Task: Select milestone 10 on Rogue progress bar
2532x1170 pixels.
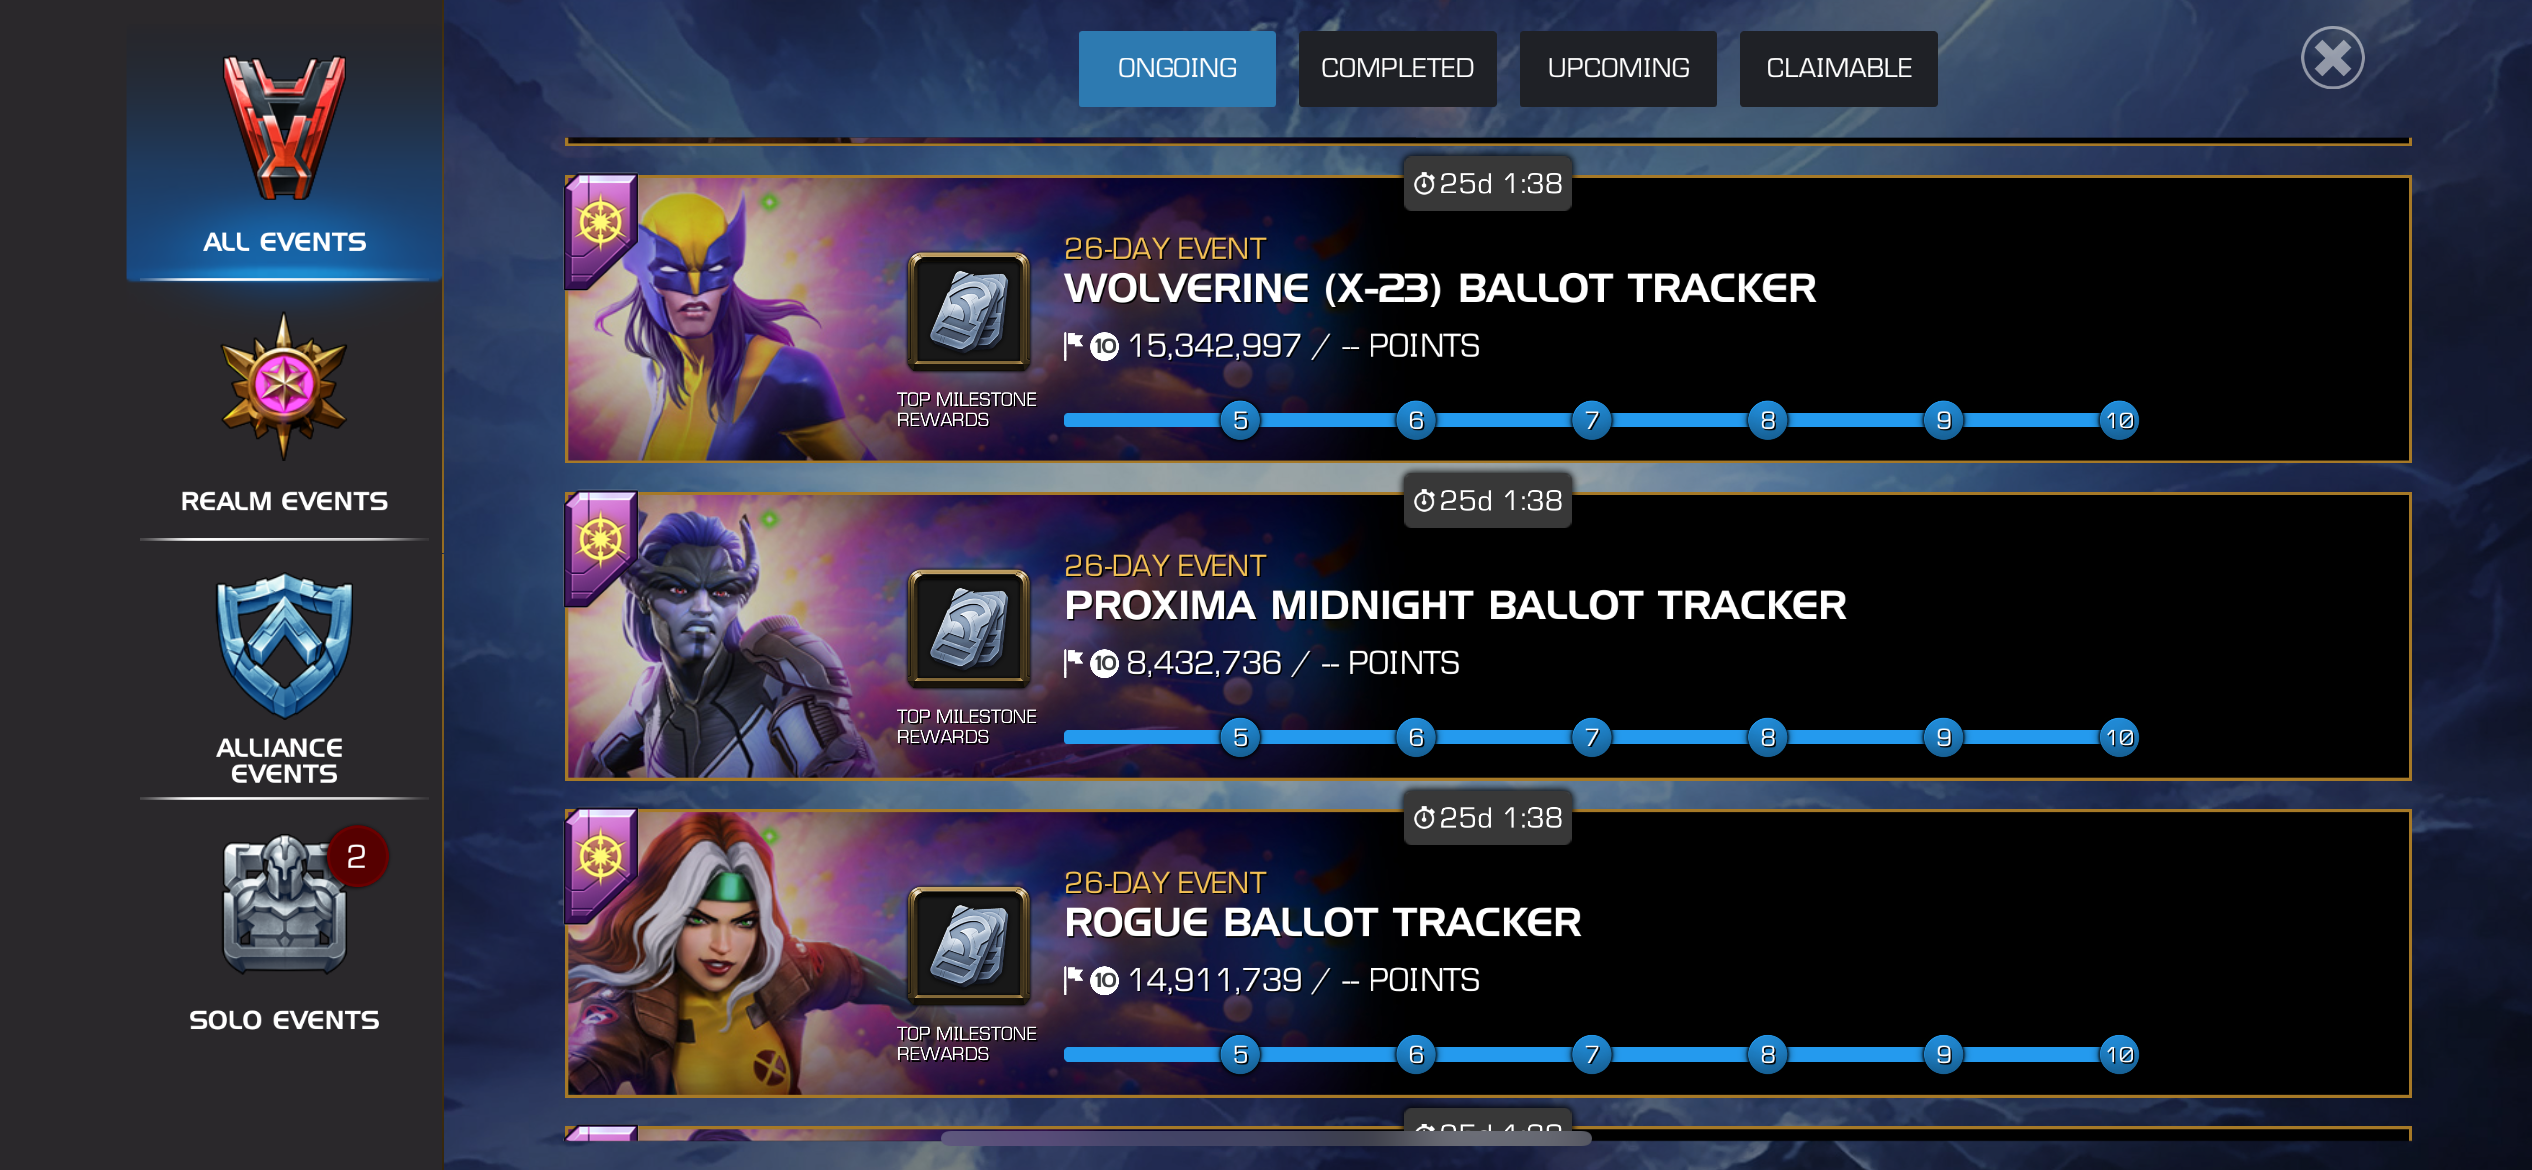Action: (x=2119, y=1054)
